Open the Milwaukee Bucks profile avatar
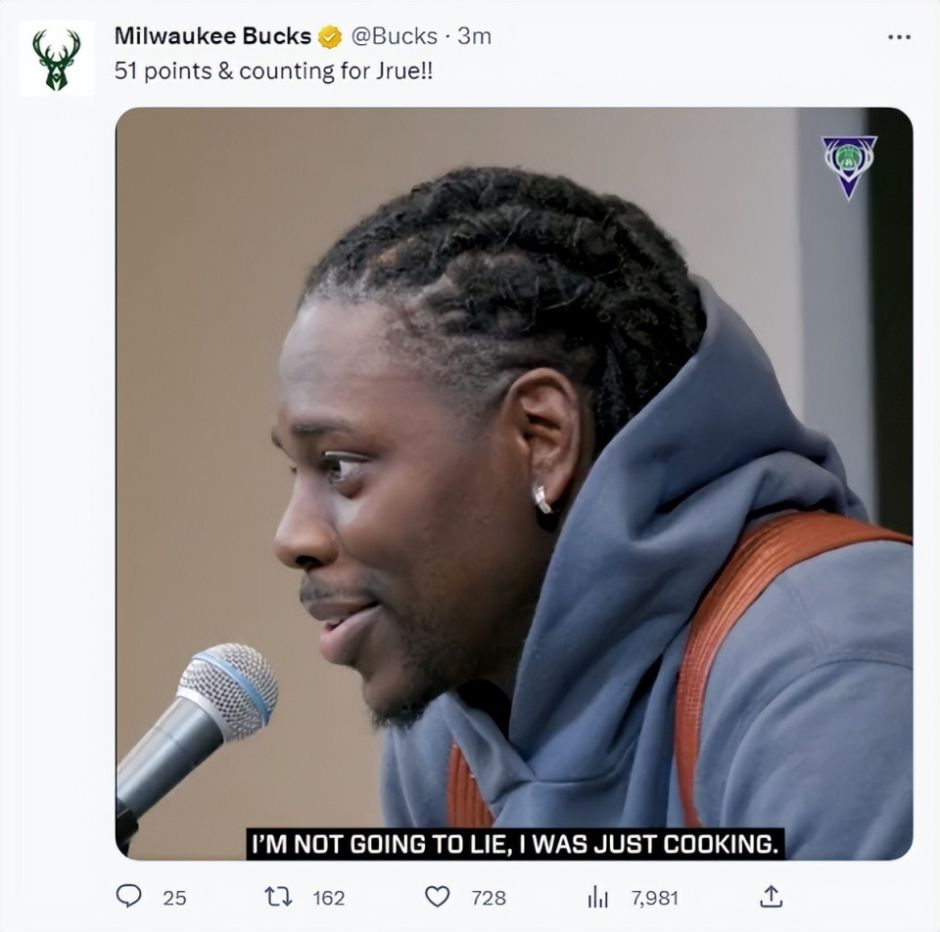The height and width of the screenshot is (932, 940). [56, 59]
